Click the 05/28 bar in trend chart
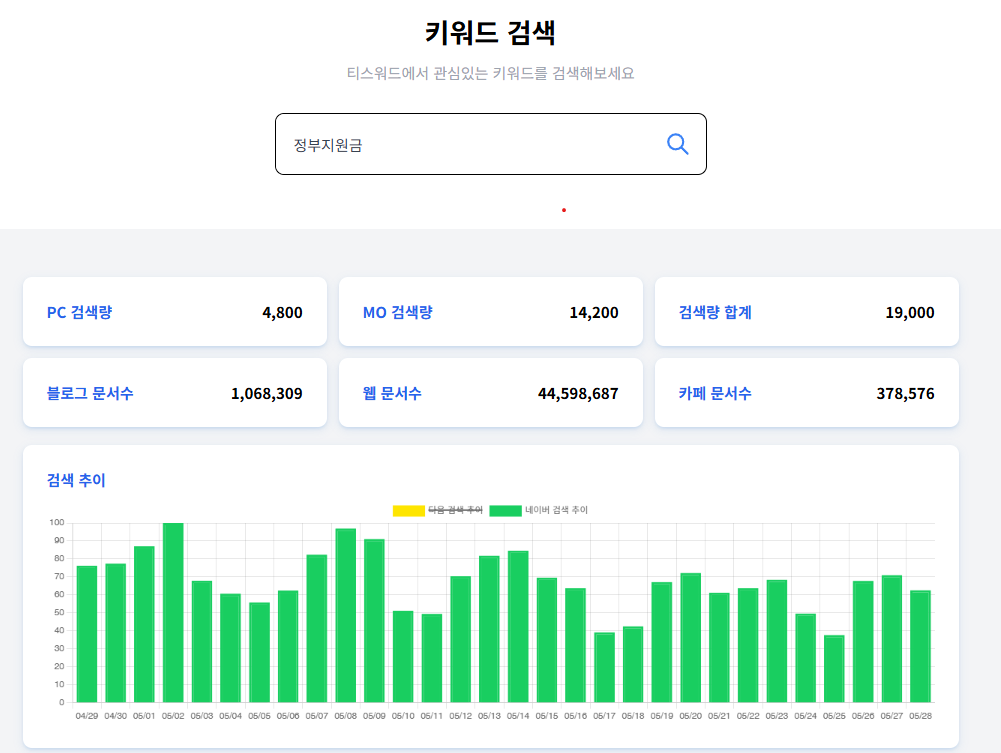The width and height of the screenshot is (1001, 753). coord(920,646)
